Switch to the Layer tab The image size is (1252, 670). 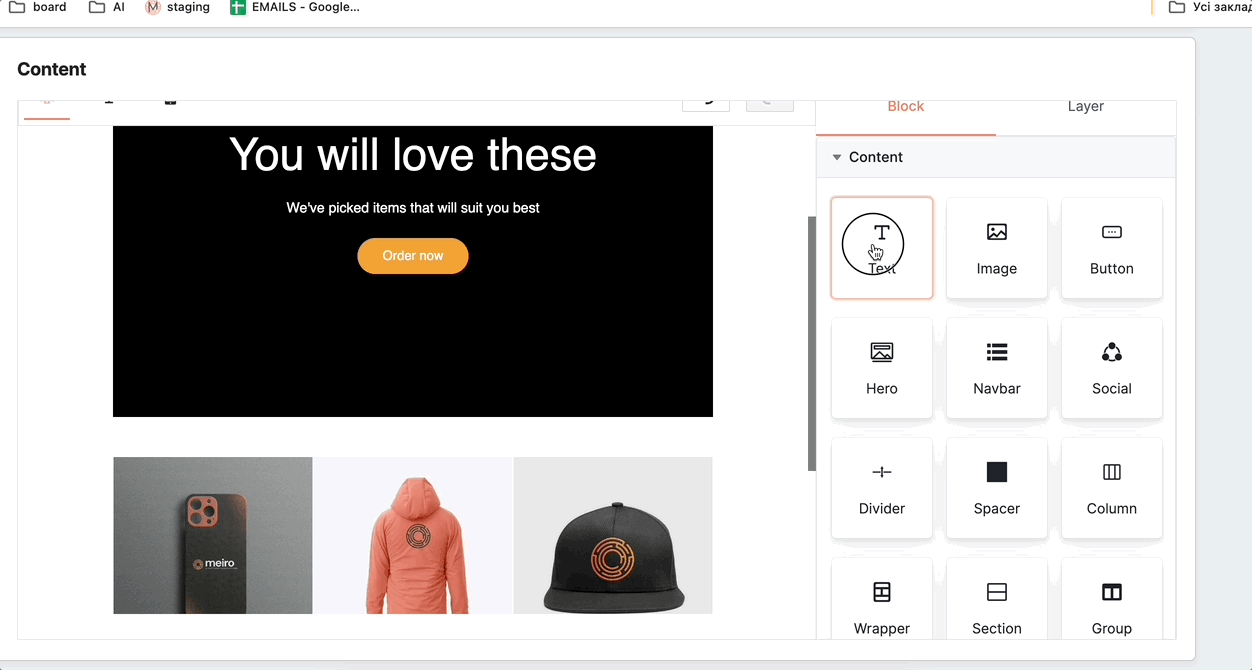tap(1085, 106)
